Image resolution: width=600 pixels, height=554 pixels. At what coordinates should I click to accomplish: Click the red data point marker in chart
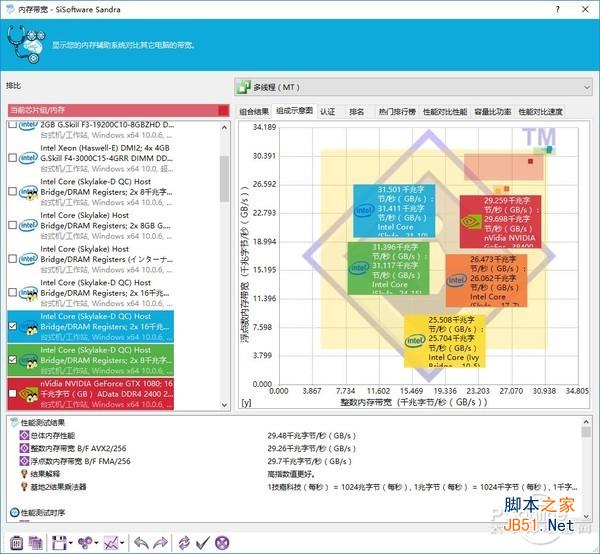[530, 161]
